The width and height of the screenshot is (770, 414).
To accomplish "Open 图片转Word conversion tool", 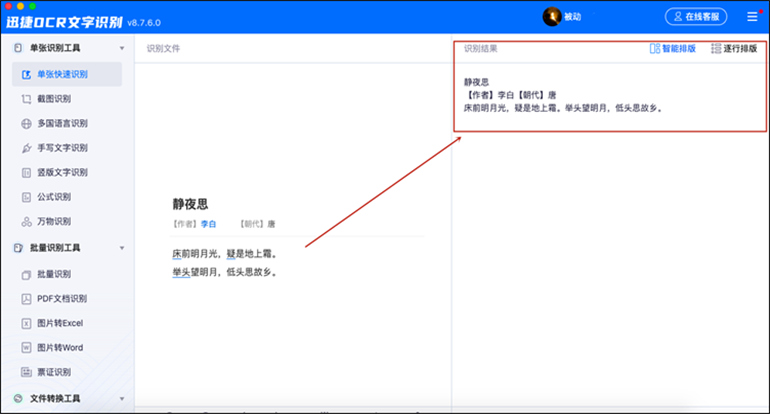I will point(60,347).
